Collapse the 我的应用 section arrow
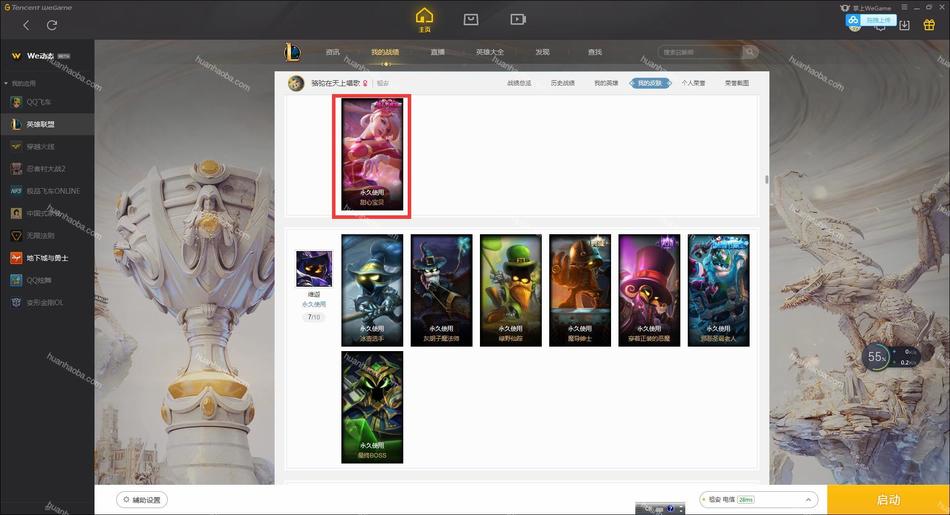The image size is (950, 515). [6, 83]
